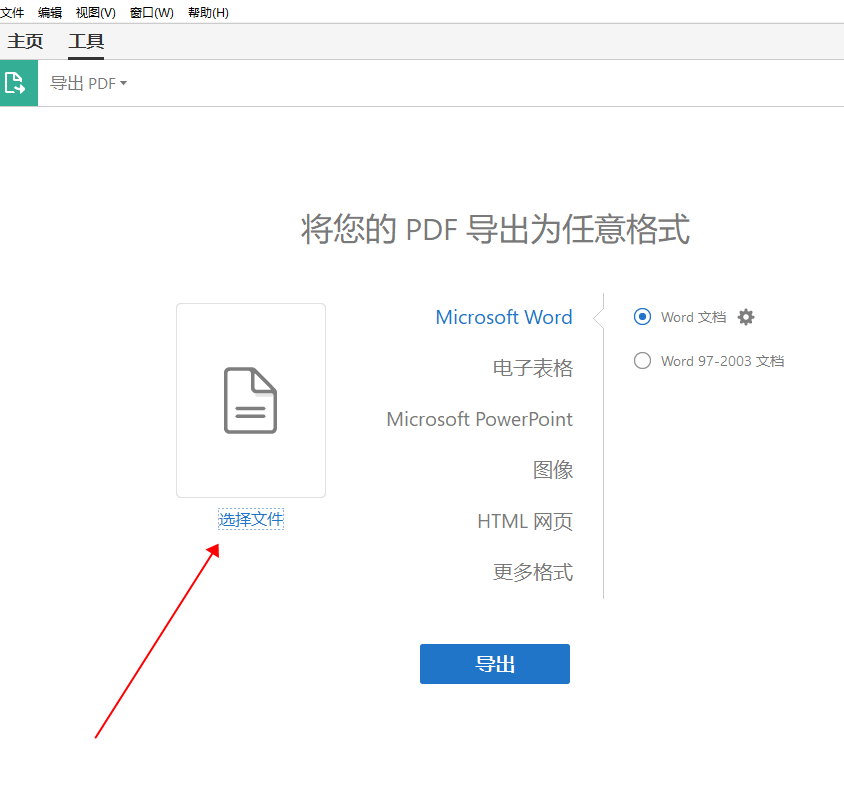Open the 编辑 menu
Image resolution: width=844 pixels, height=798 pixels.
point(50,12)
